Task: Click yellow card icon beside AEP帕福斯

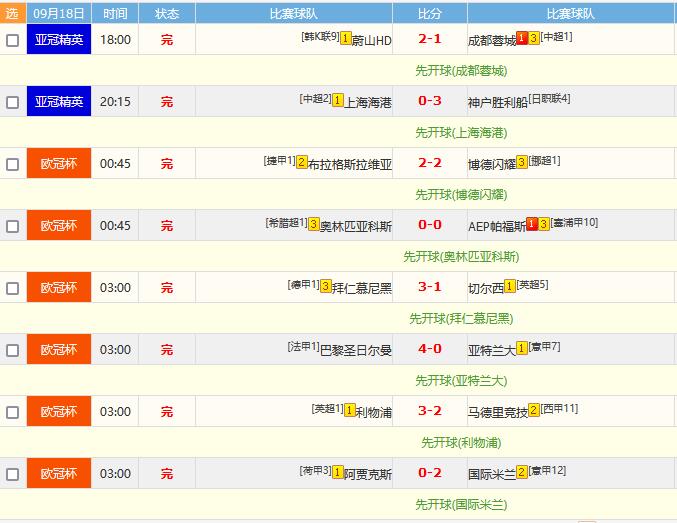Action: (544, 224)
